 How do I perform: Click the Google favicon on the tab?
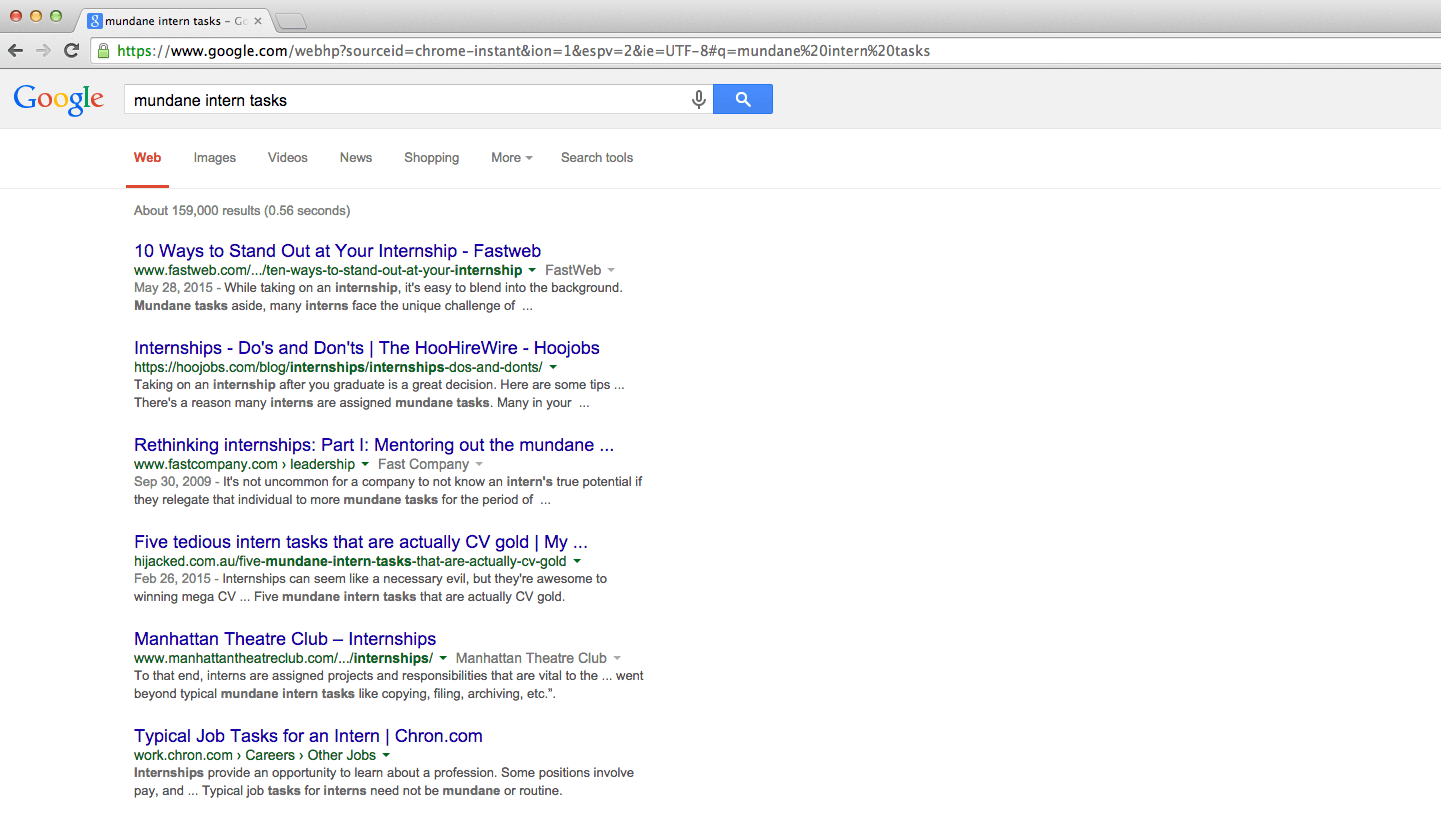tap(95, 20)
